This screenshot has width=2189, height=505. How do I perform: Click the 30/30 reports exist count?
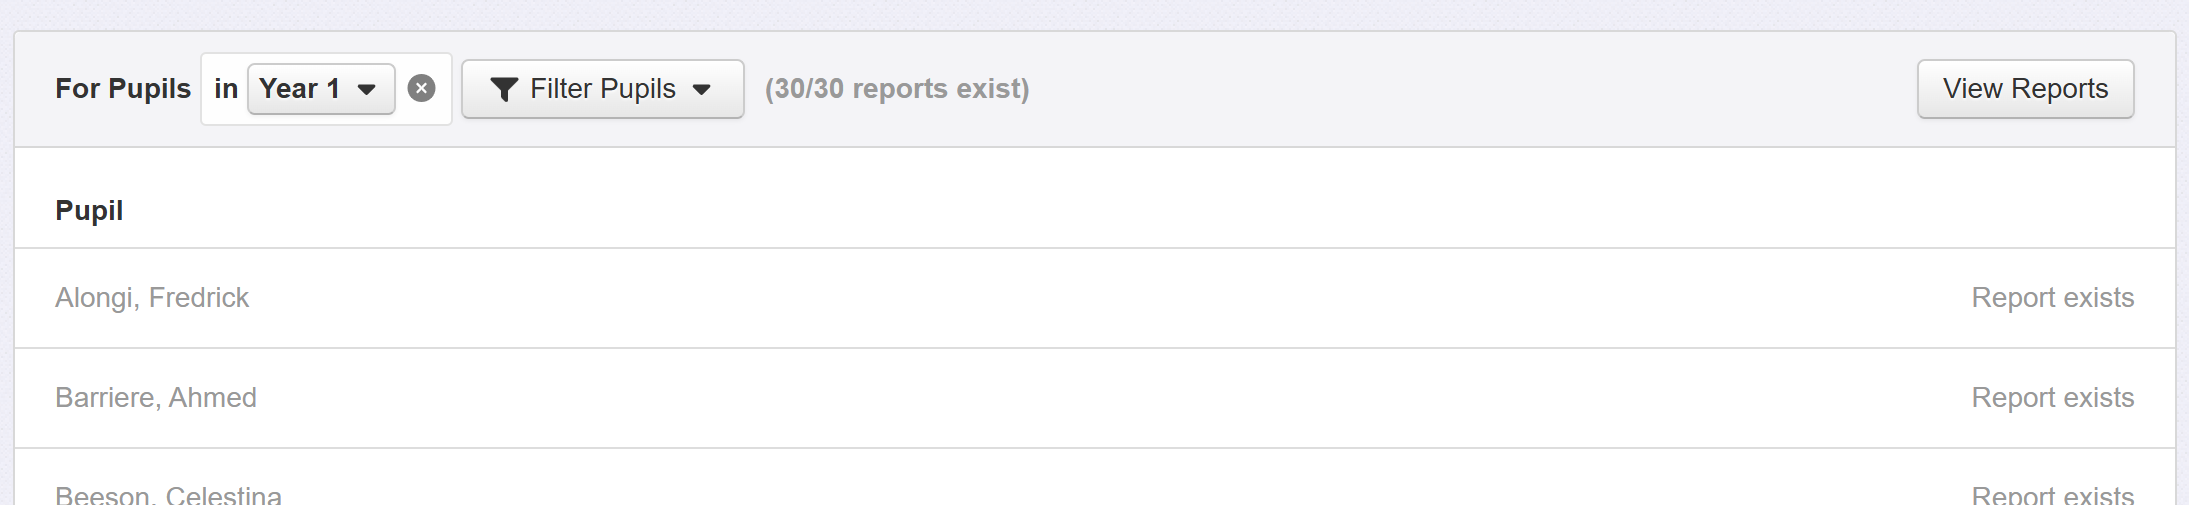897,89
